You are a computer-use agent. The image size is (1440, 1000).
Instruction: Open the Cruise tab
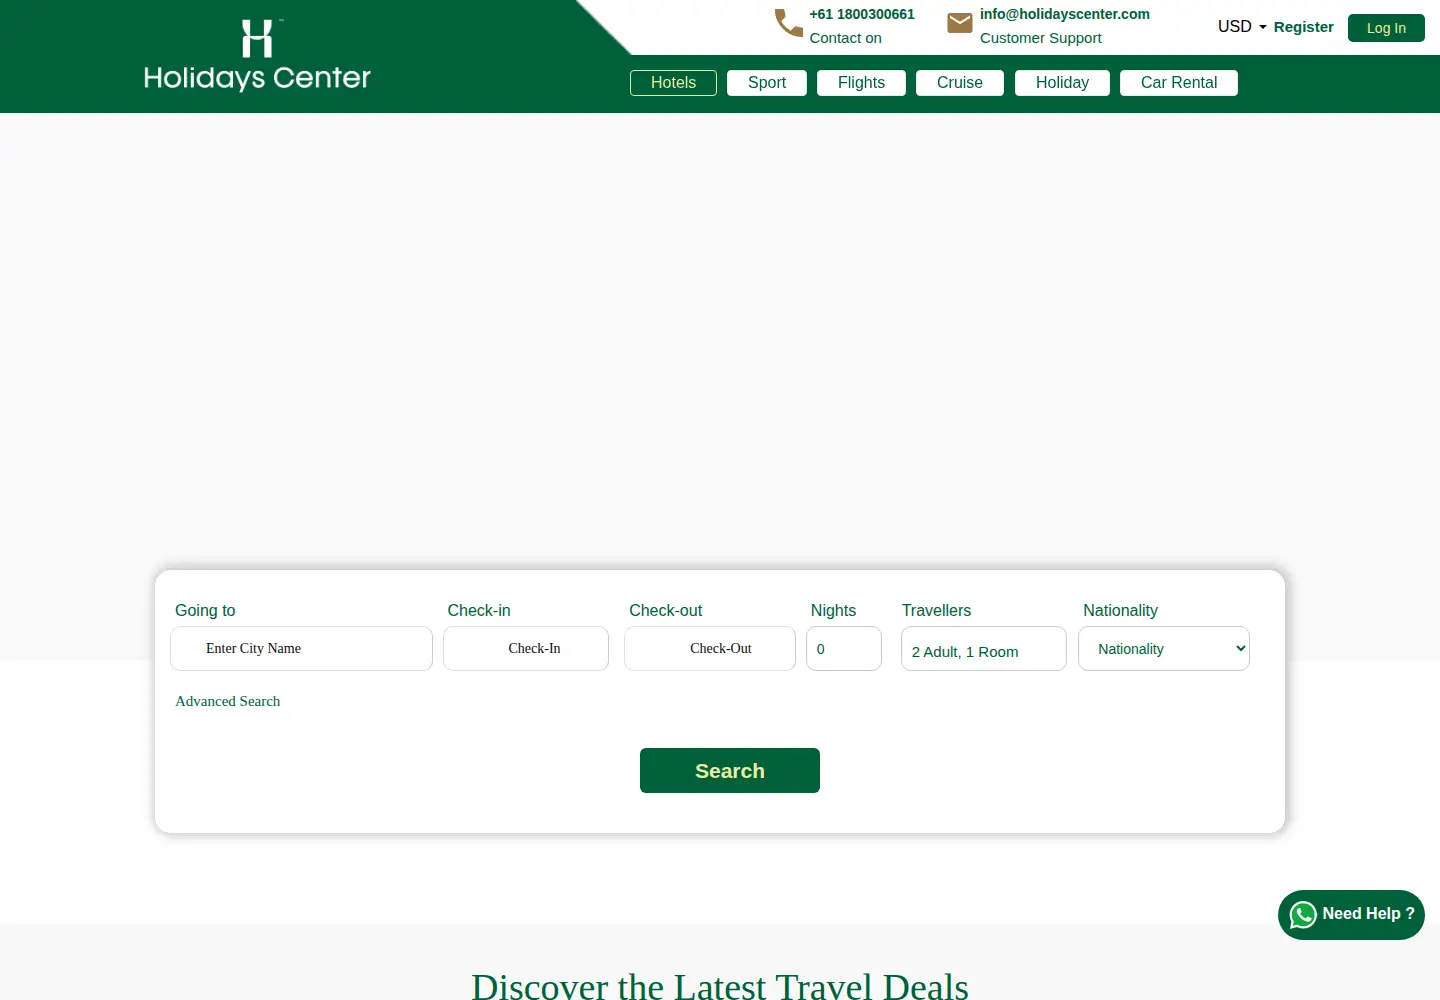(x=960, y=83)
